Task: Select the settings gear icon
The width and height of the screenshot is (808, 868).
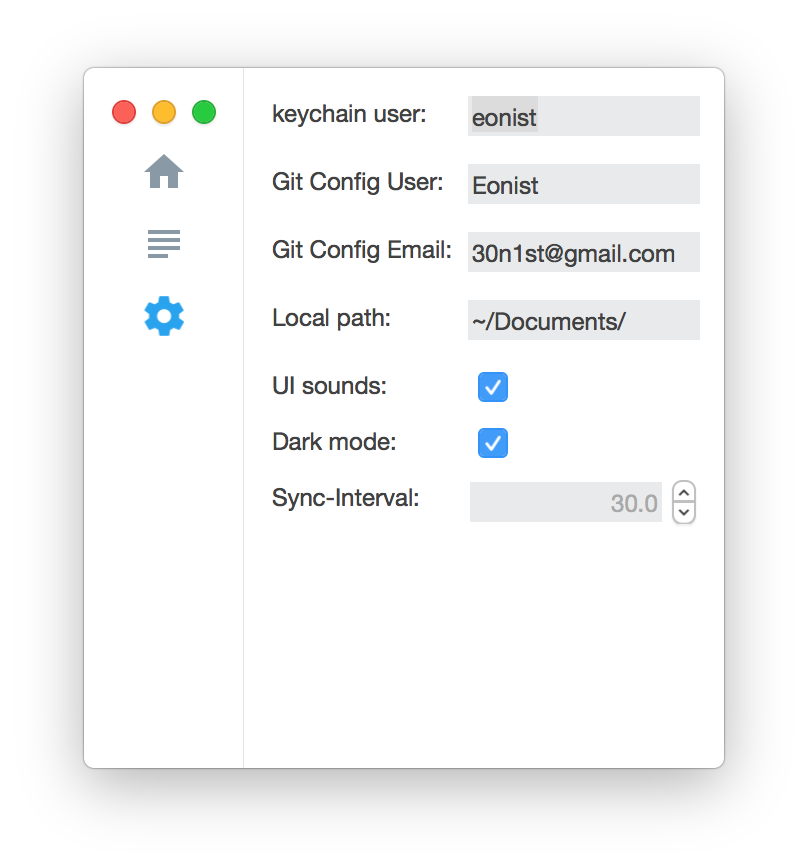Action: (164, 316)
